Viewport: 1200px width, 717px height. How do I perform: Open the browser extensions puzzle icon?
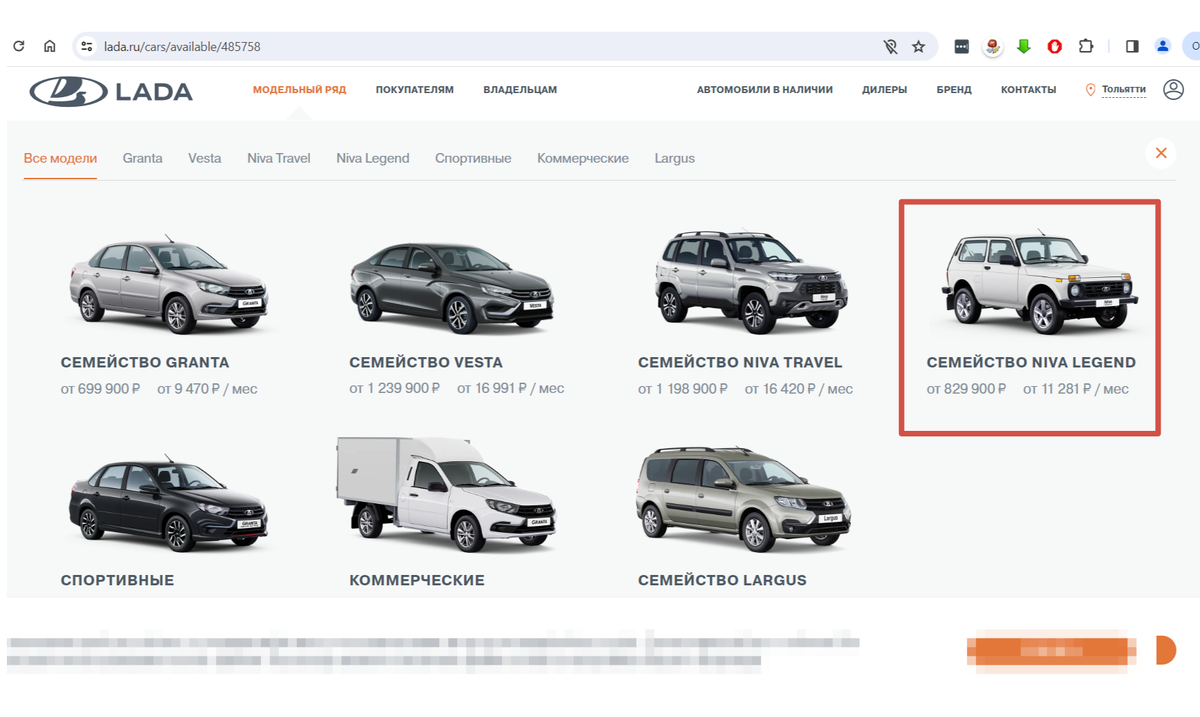pos(1084,46)
